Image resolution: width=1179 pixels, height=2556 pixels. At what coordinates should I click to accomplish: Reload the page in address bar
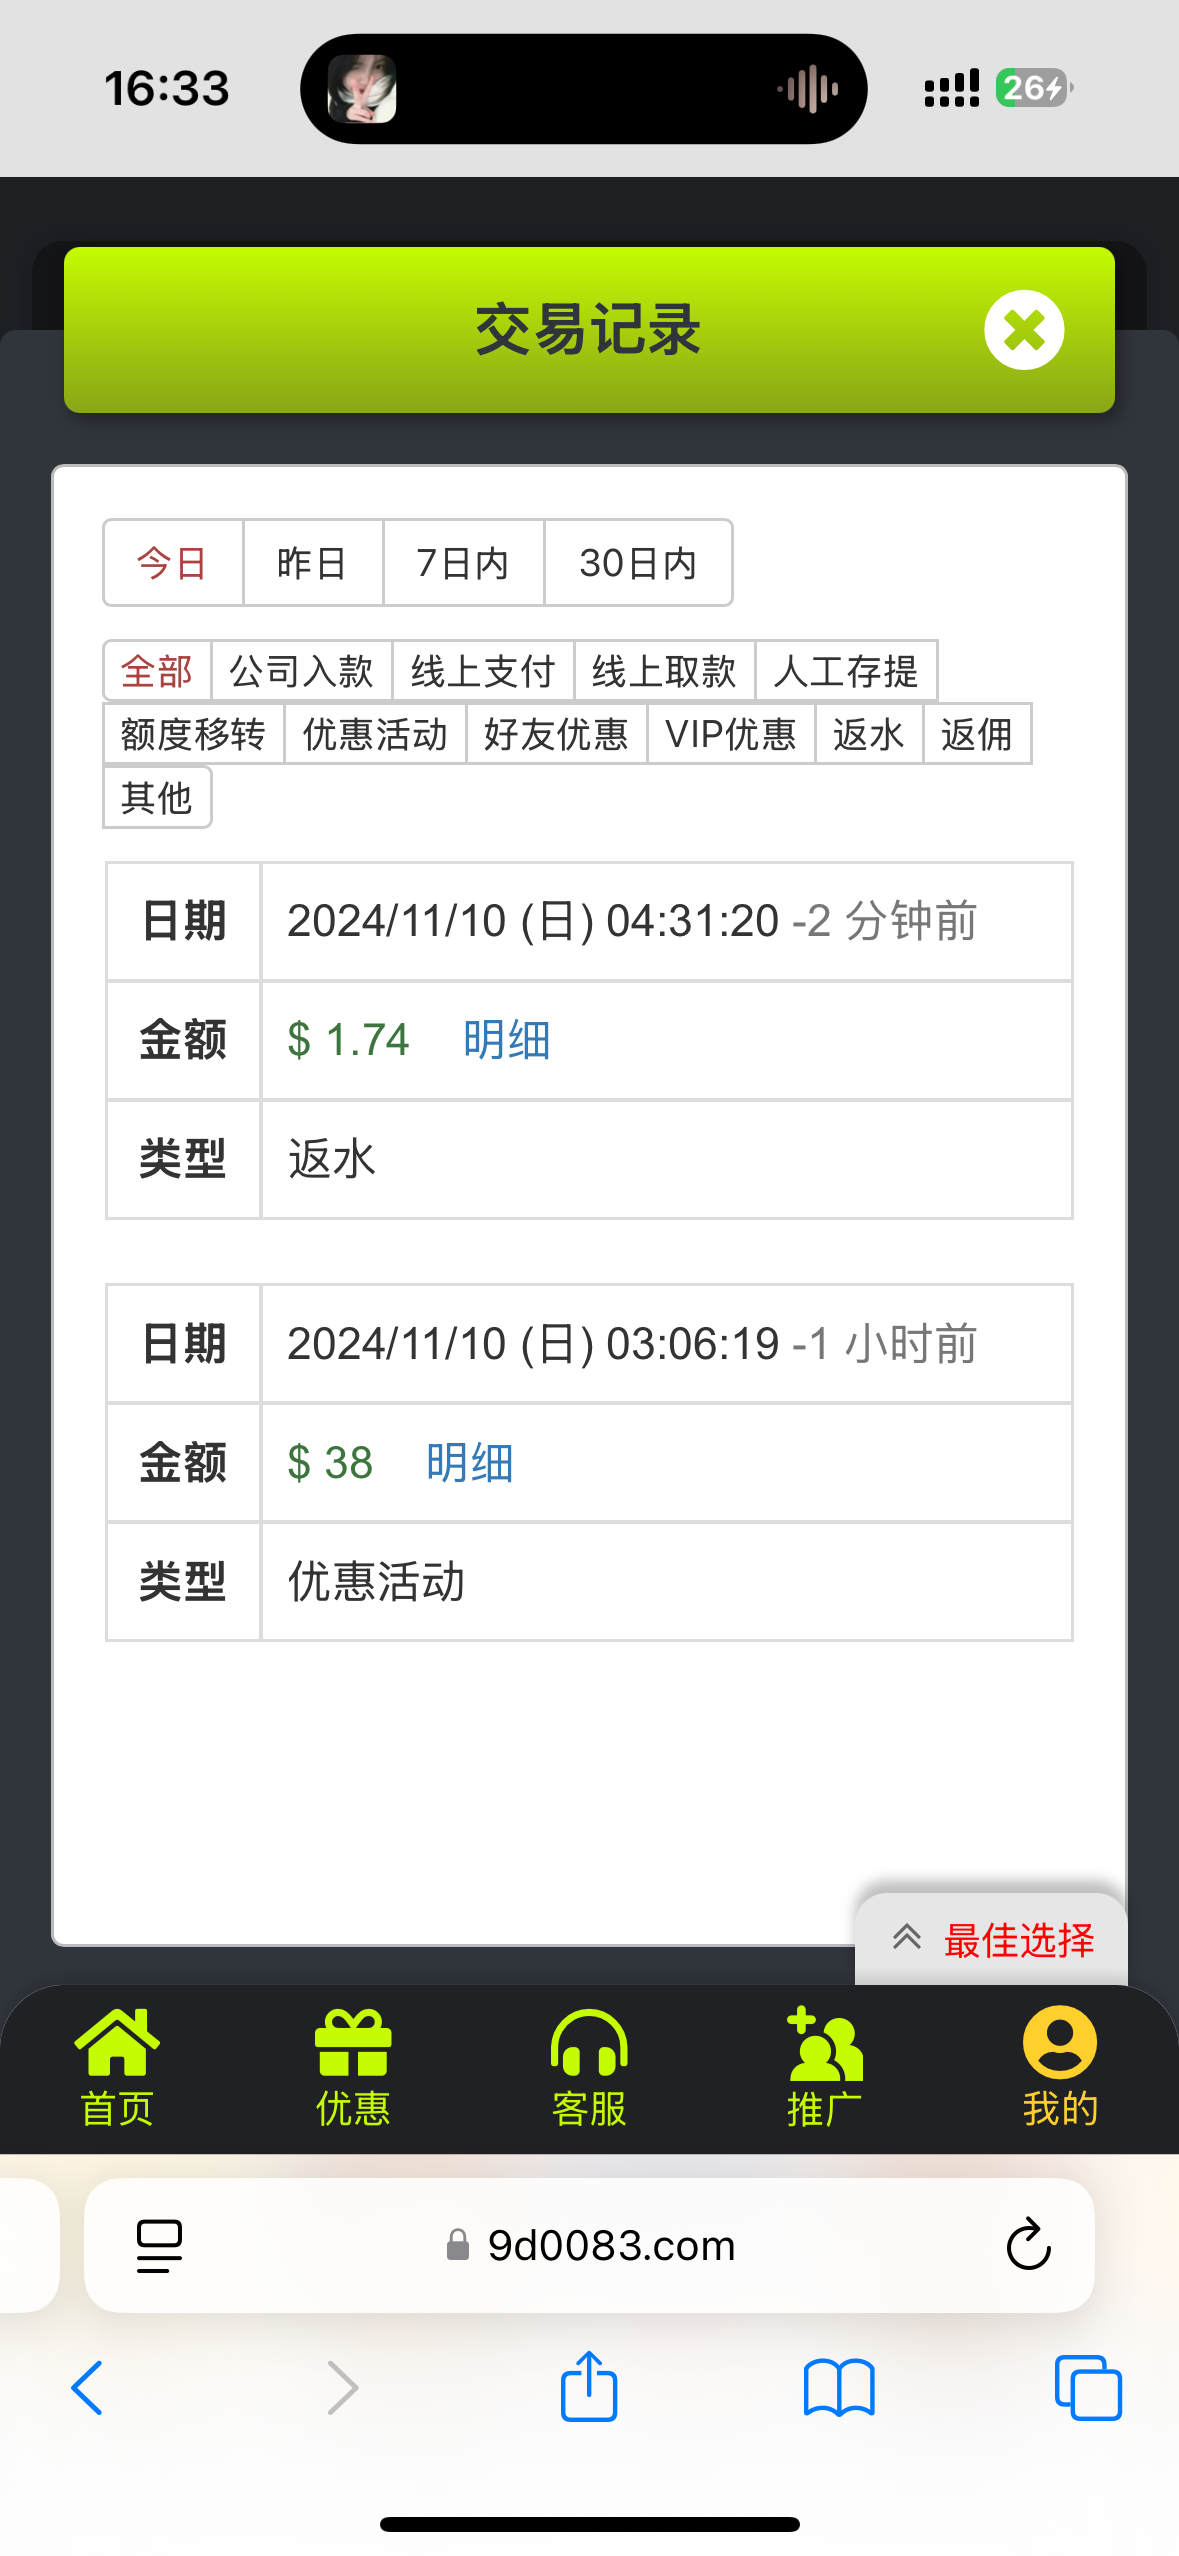pos(1028,2245)
